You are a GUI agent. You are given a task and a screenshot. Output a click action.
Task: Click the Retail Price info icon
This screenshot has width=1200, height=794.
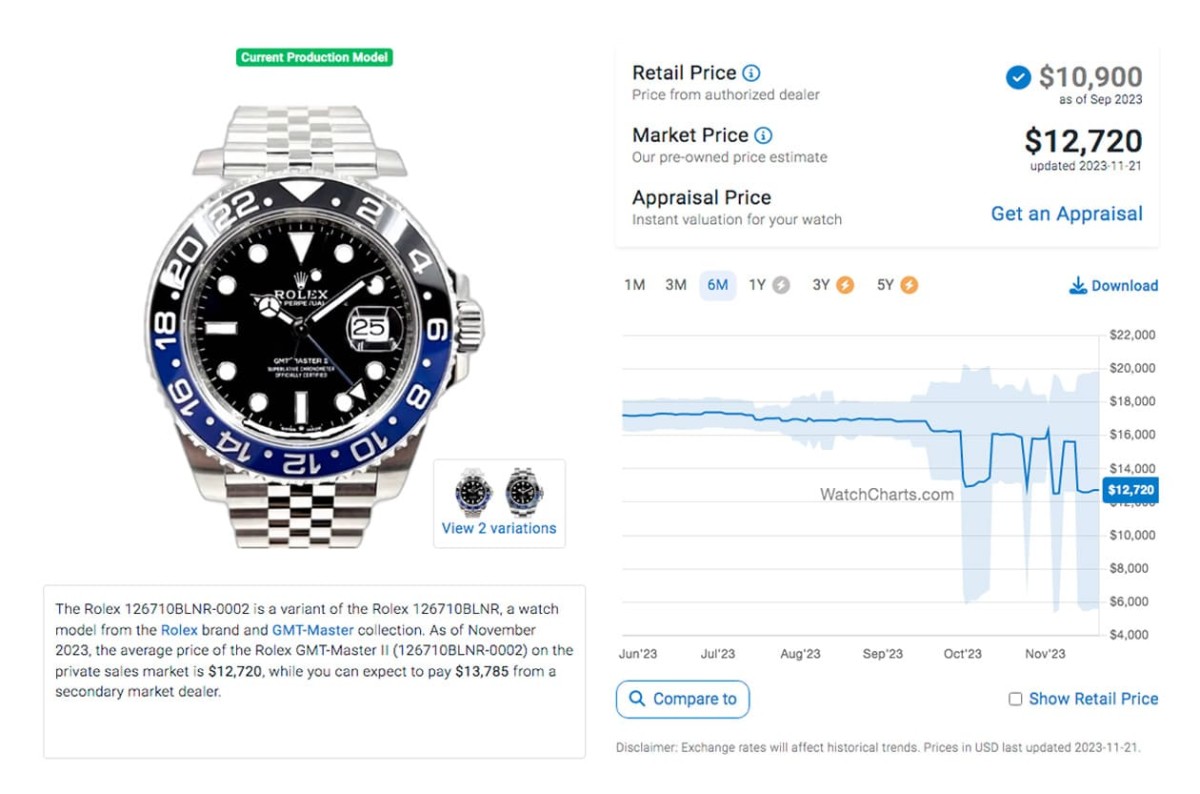(x=752, y=73)
